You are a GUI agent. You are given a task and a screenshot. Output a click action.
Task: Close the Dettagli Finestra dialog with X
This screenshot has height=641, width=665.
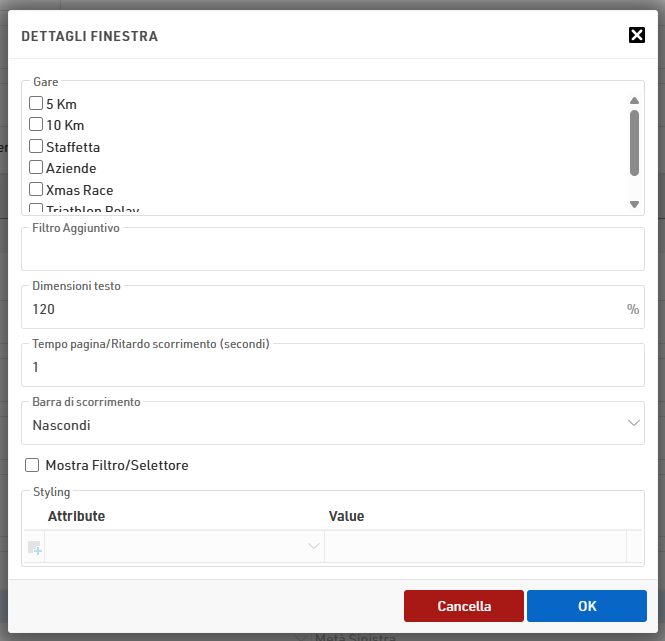(636, 35)
